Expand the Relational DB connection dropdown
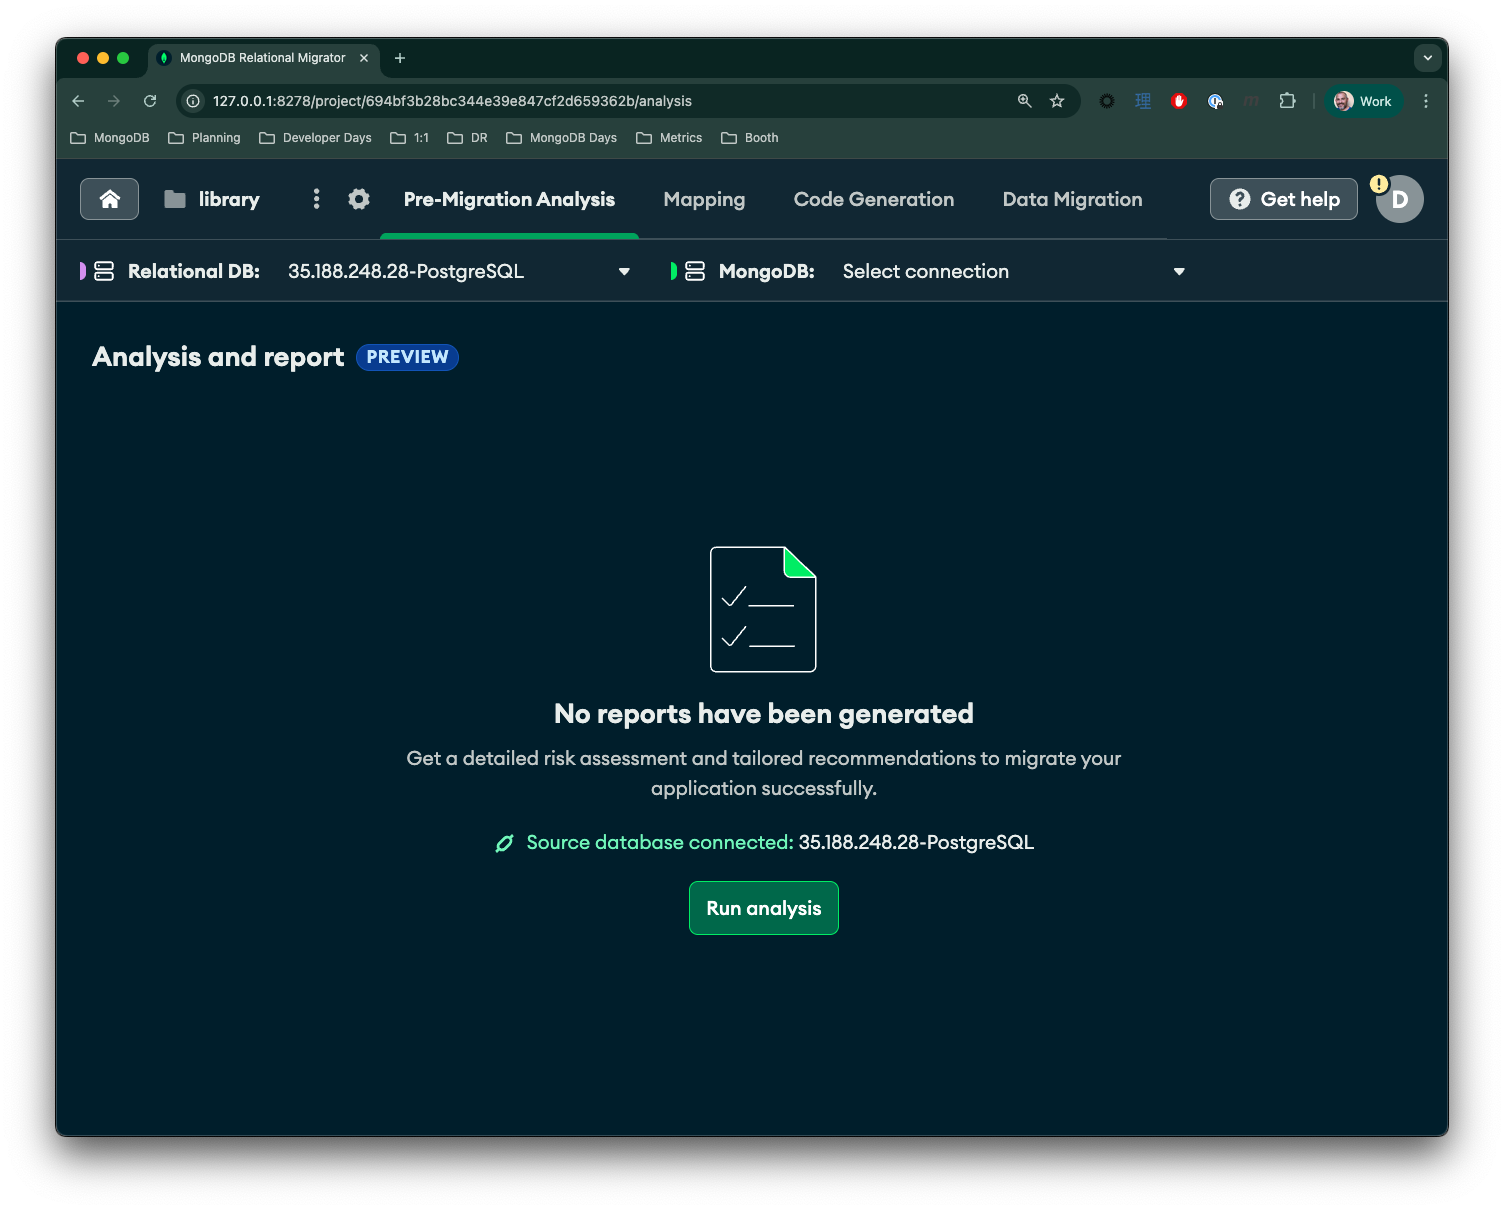1504x1210 pixels. click(624, 271)
